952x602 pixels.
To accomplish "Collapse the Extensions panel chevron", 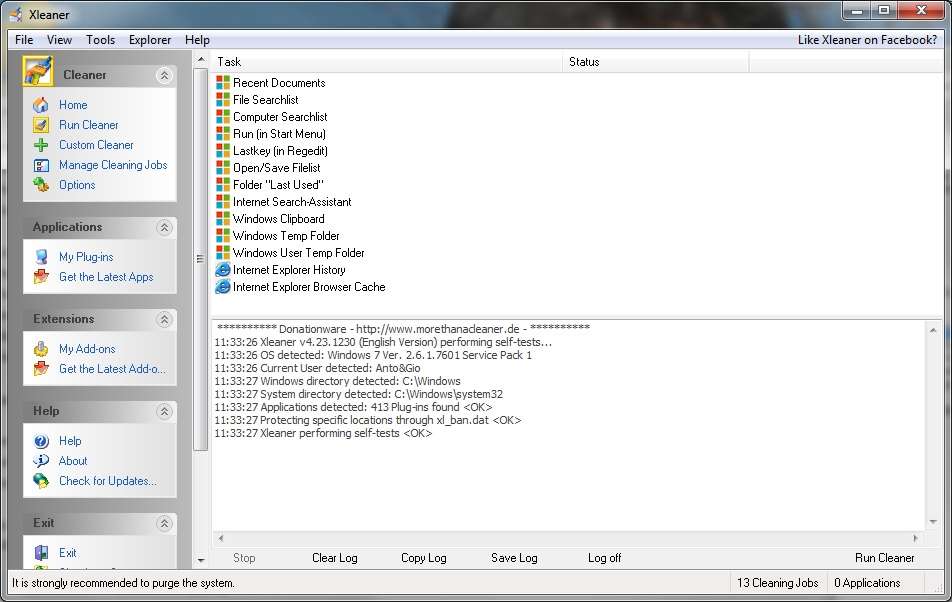I will [164, 319].
